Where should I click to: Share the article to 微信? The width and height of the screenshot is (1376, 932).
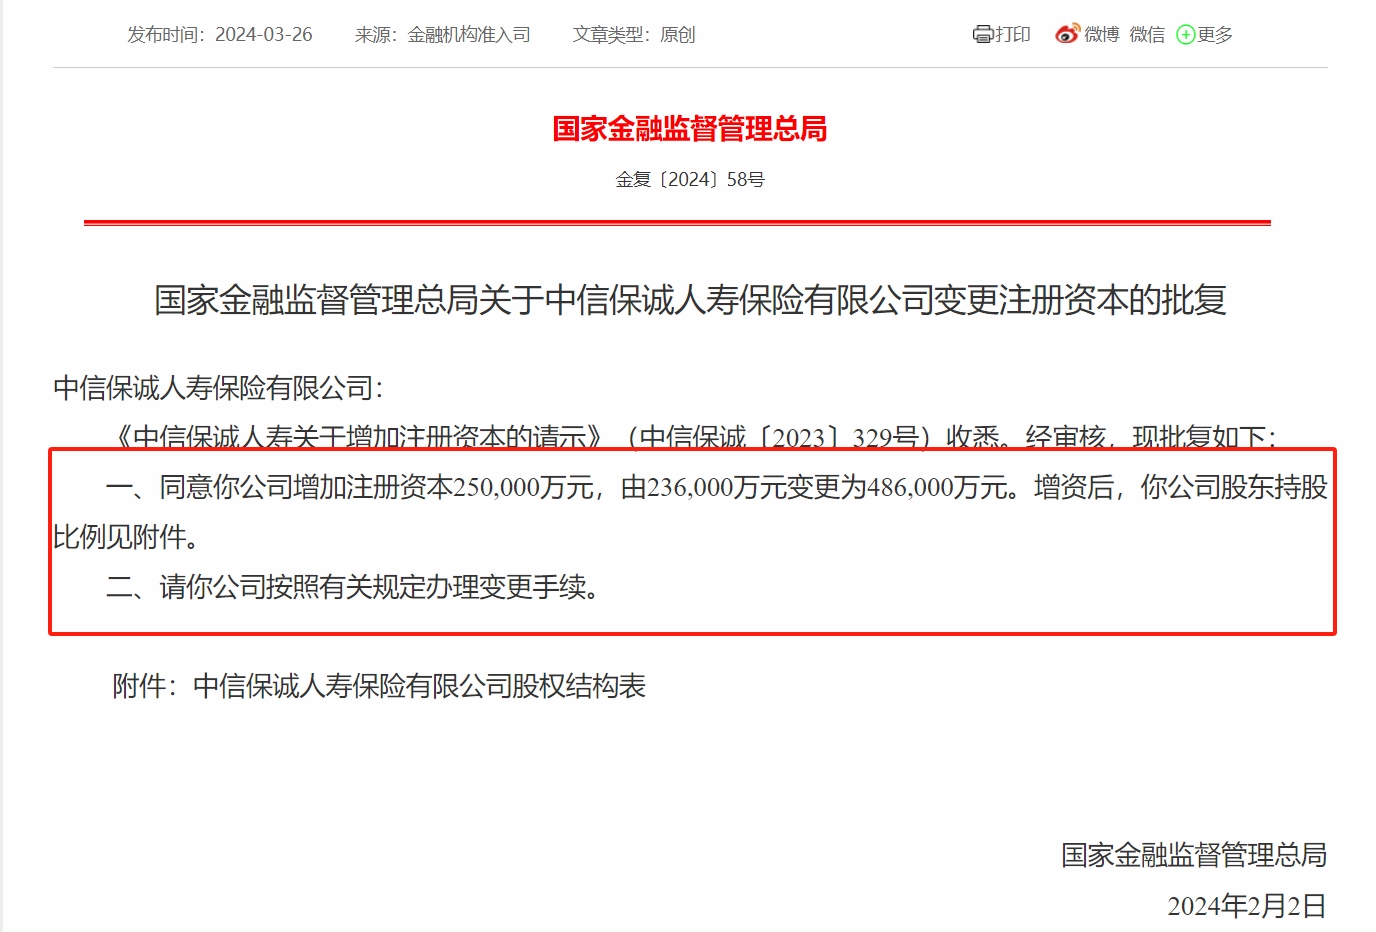(x=1147, y=35)
